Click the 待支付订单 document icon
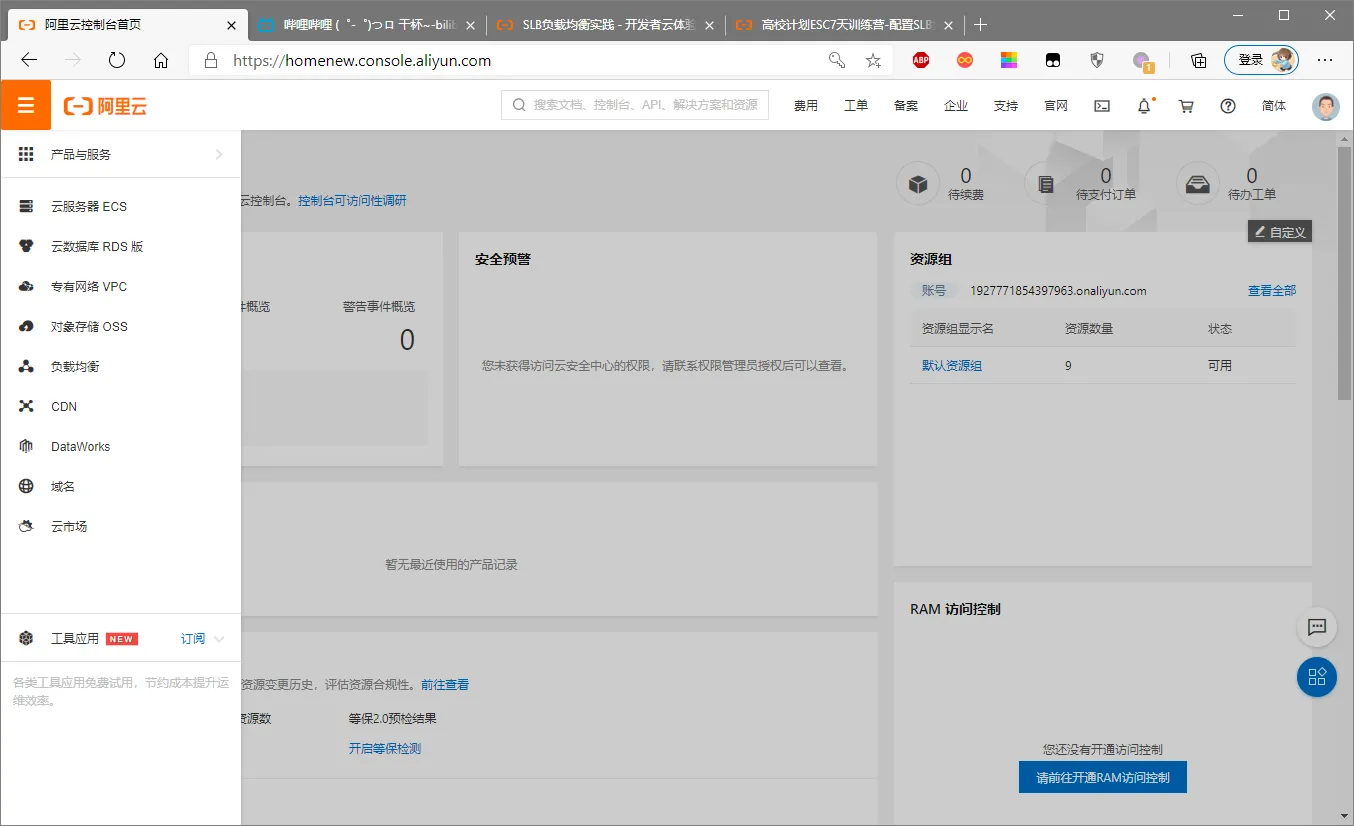 [1046, 185]
